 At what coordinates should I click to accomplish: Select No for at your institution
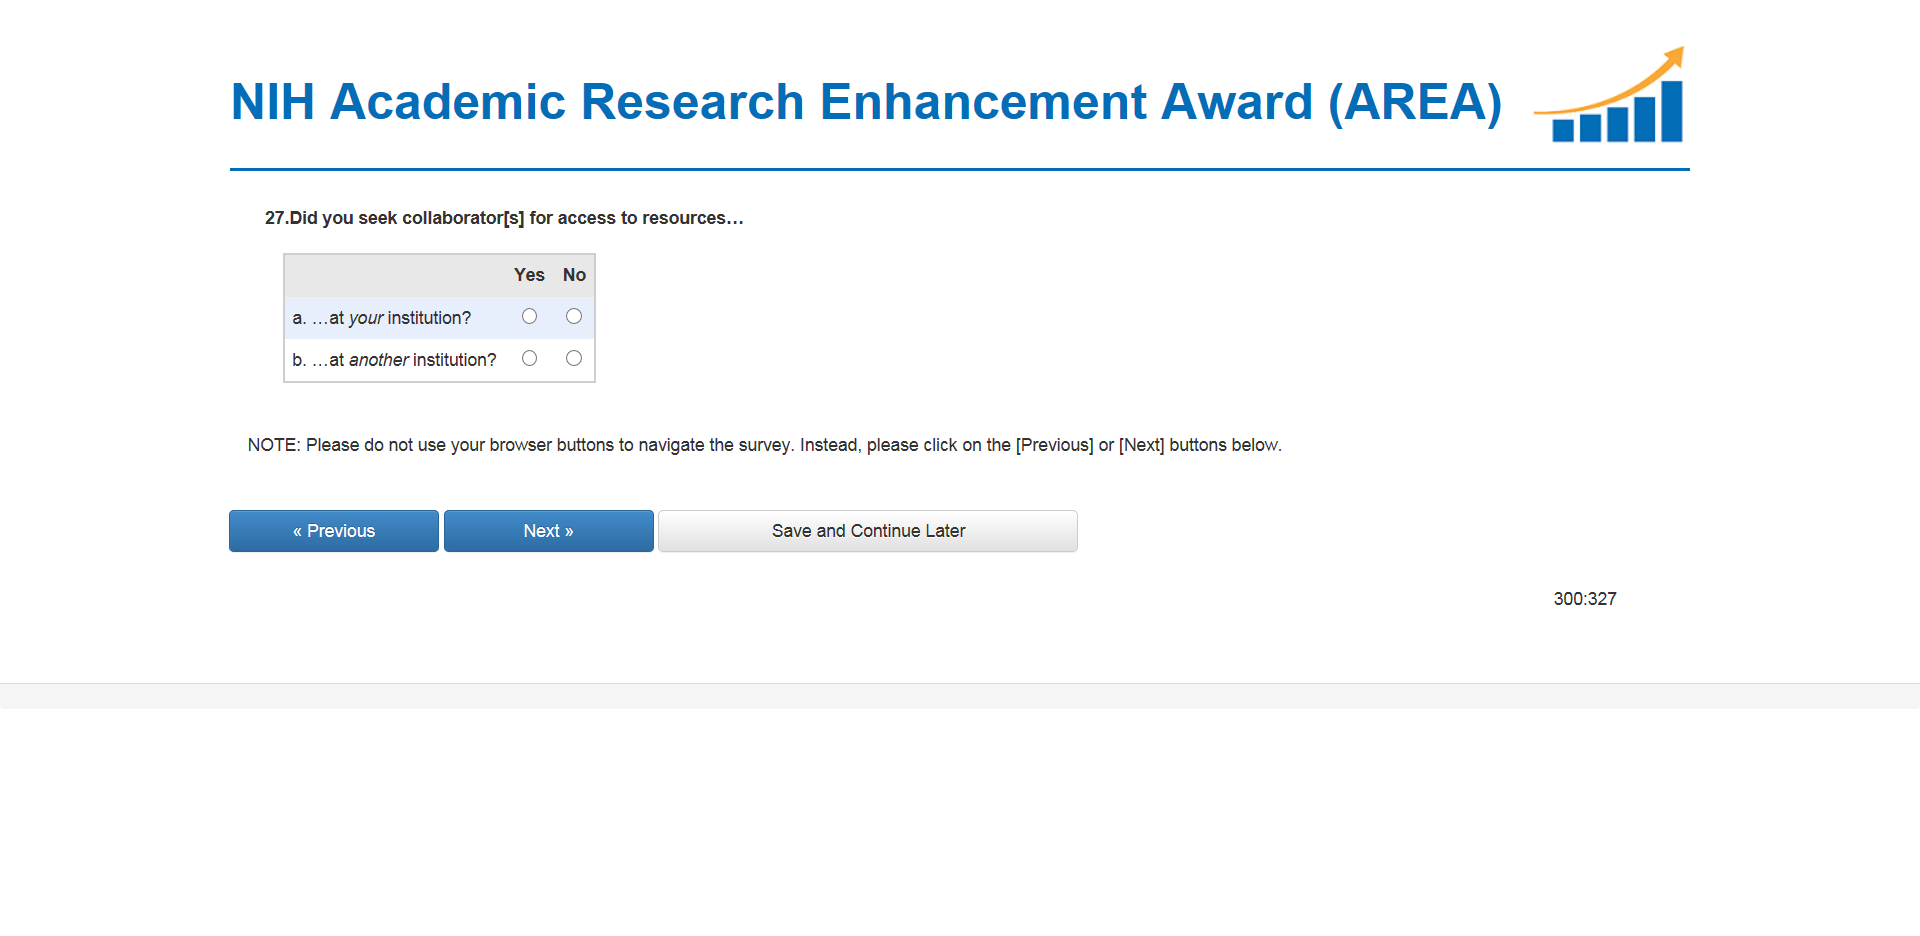[x=574, y=317]
